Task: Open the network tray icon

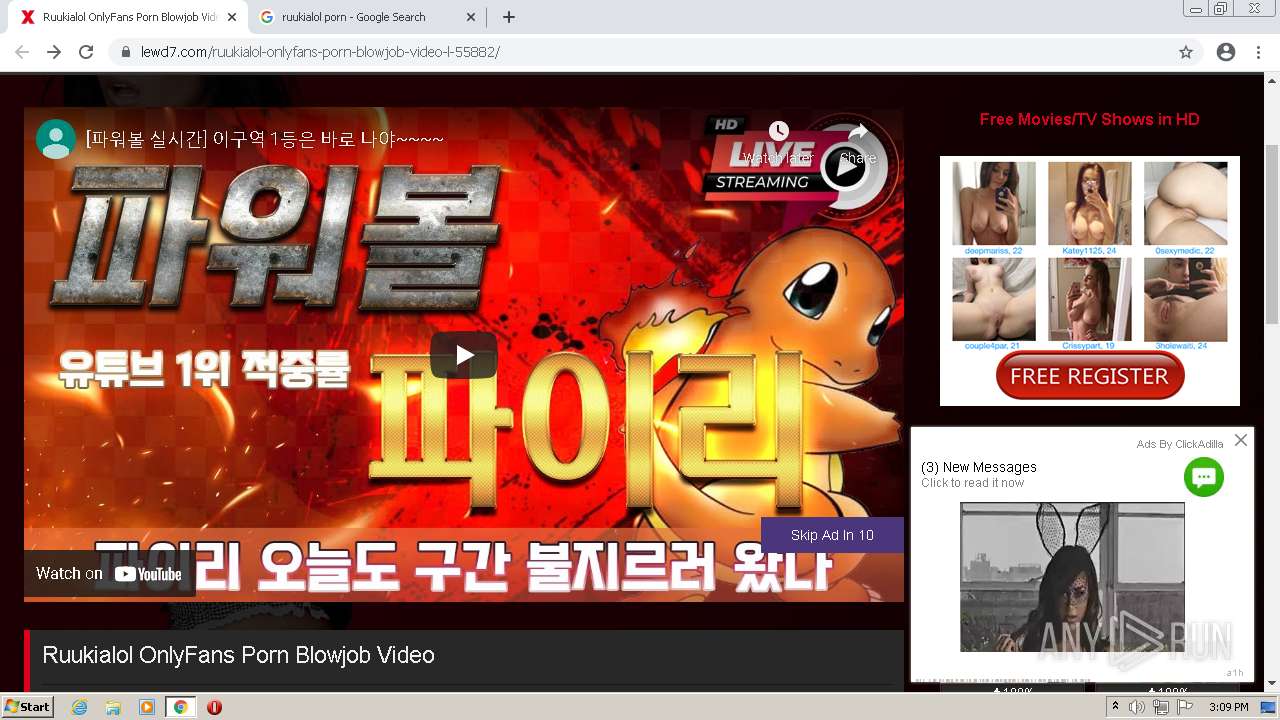Action: click(x=1161, y=707)
